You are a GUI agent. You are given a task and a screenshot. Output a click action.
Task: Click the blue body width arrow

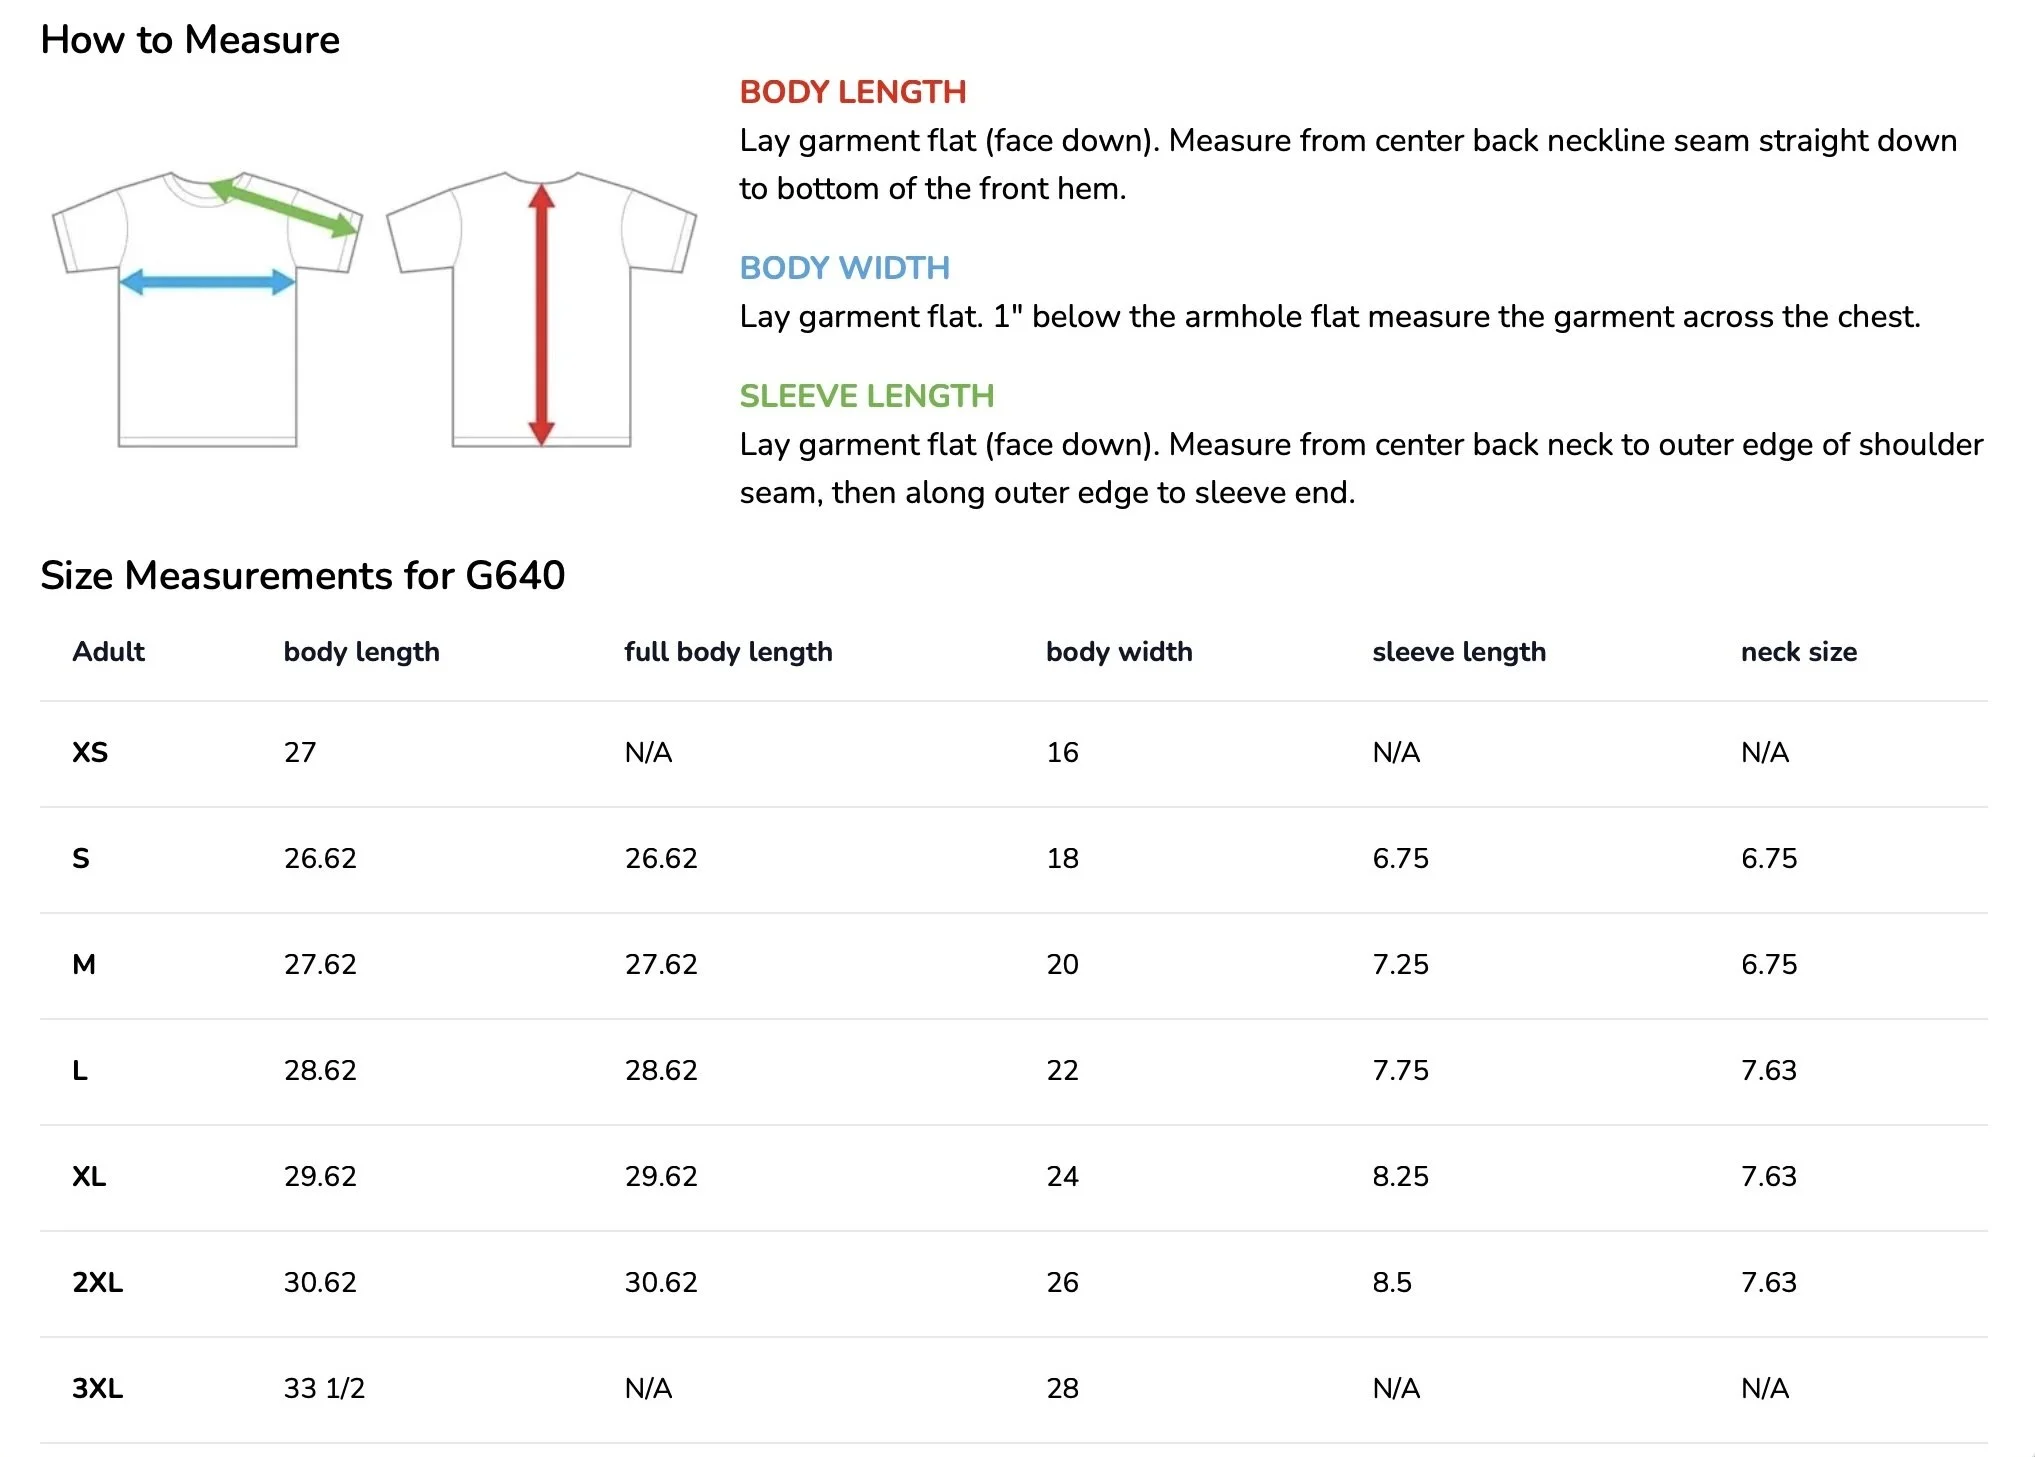pos(207,282)
